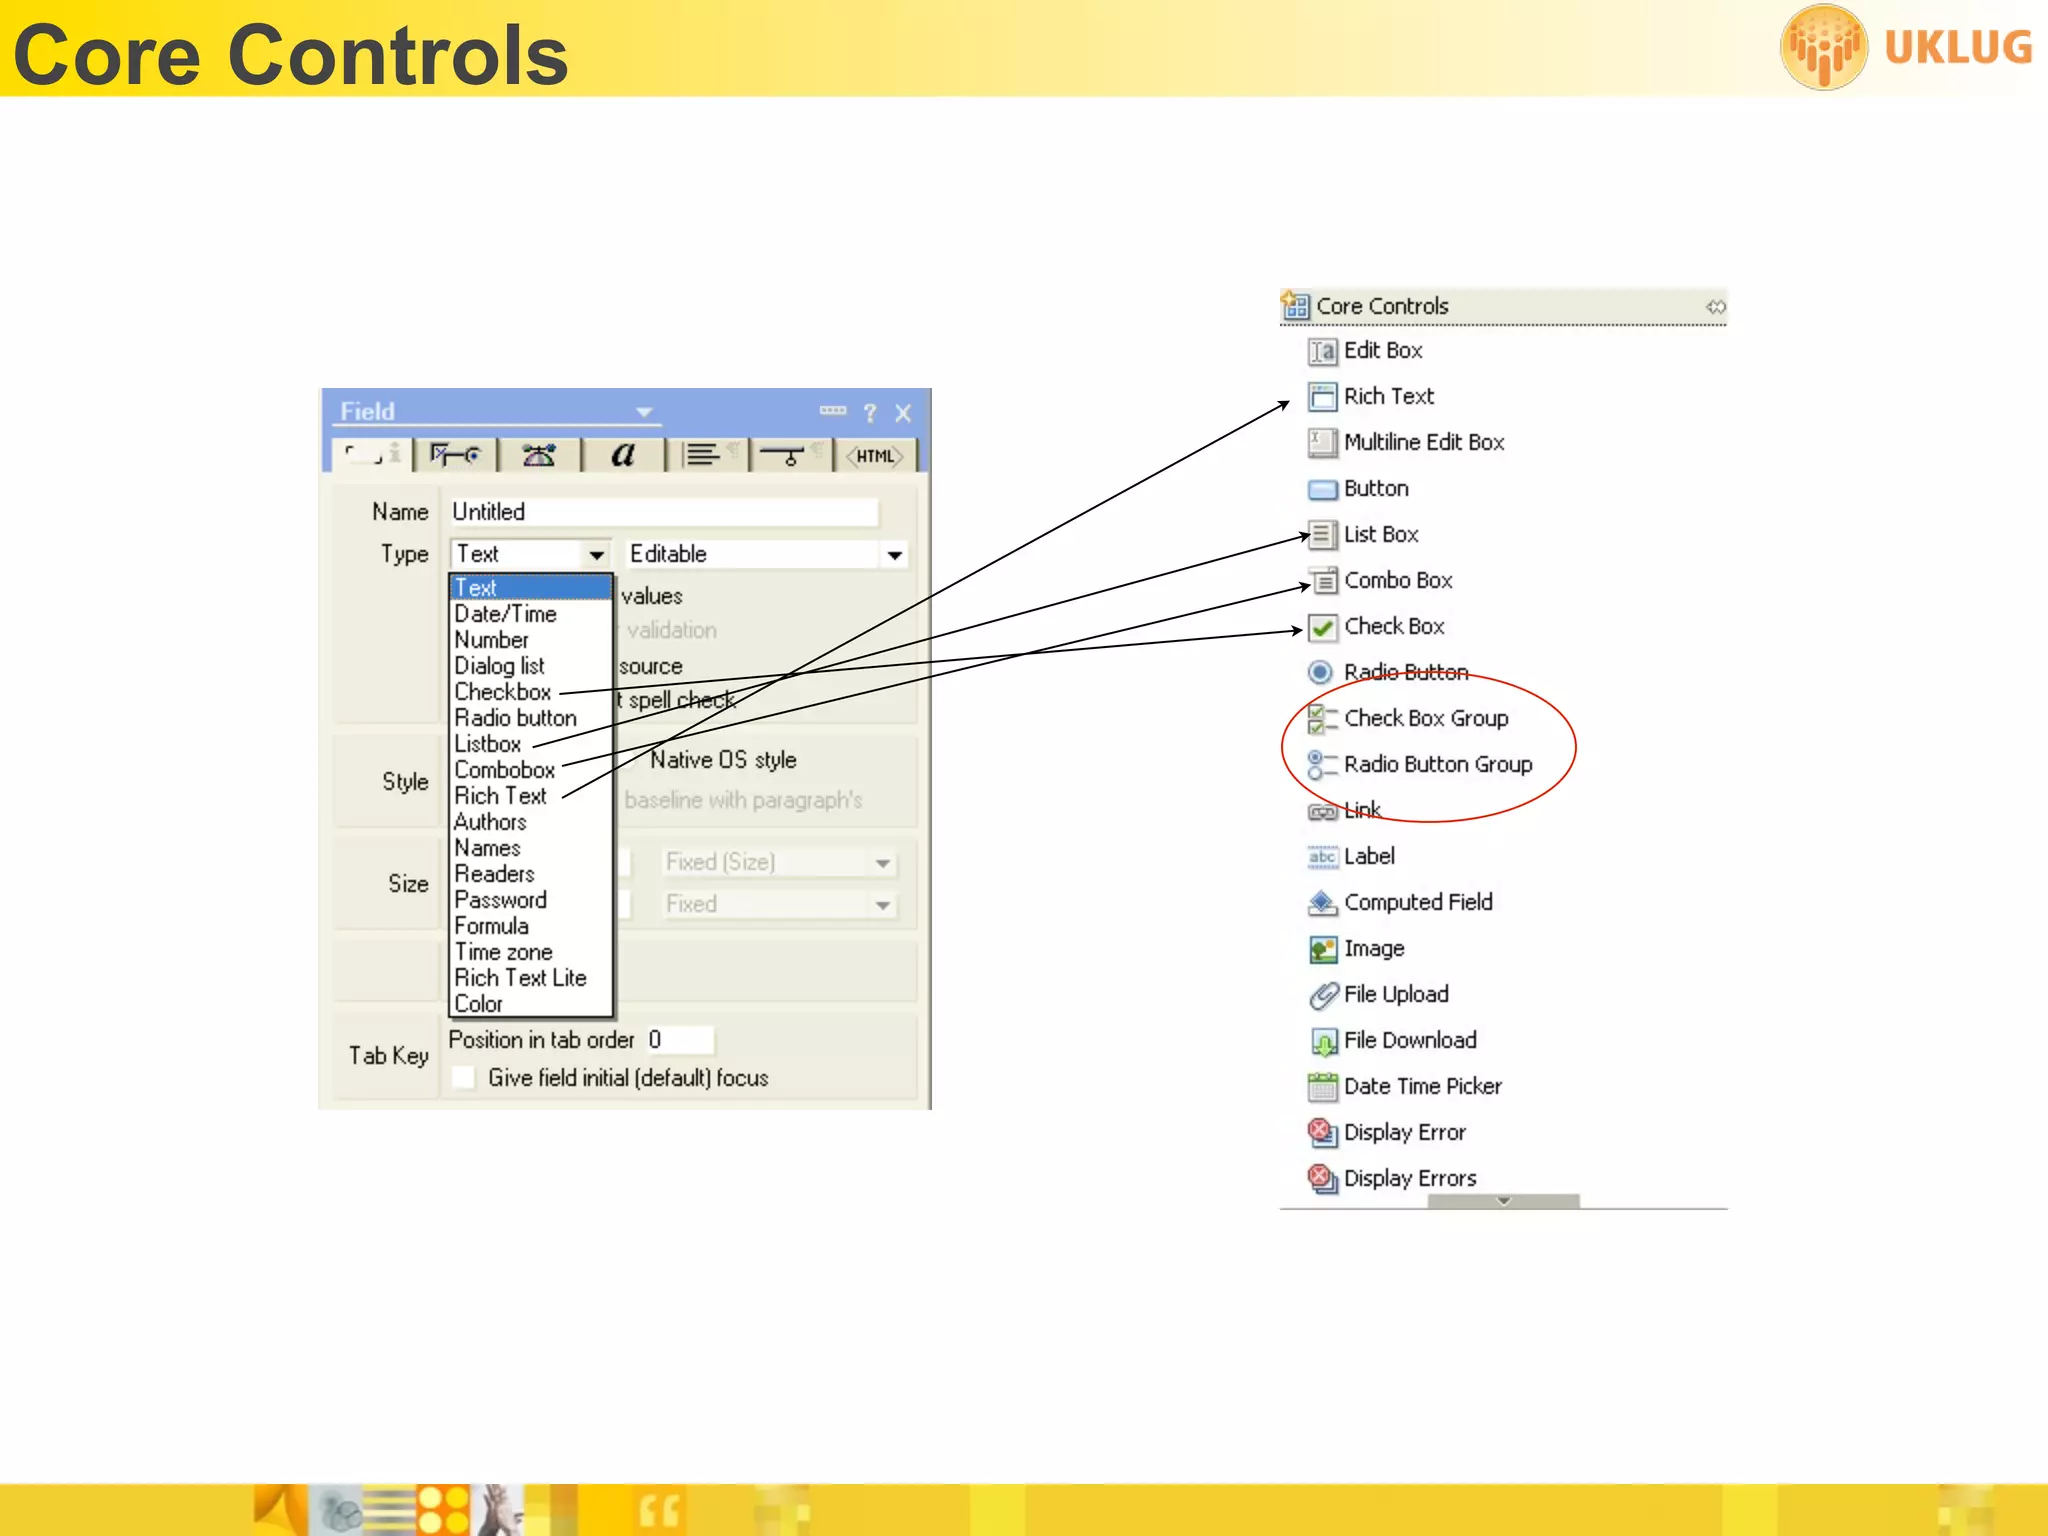Select the Display Errors icon

pos(1322,1179)
